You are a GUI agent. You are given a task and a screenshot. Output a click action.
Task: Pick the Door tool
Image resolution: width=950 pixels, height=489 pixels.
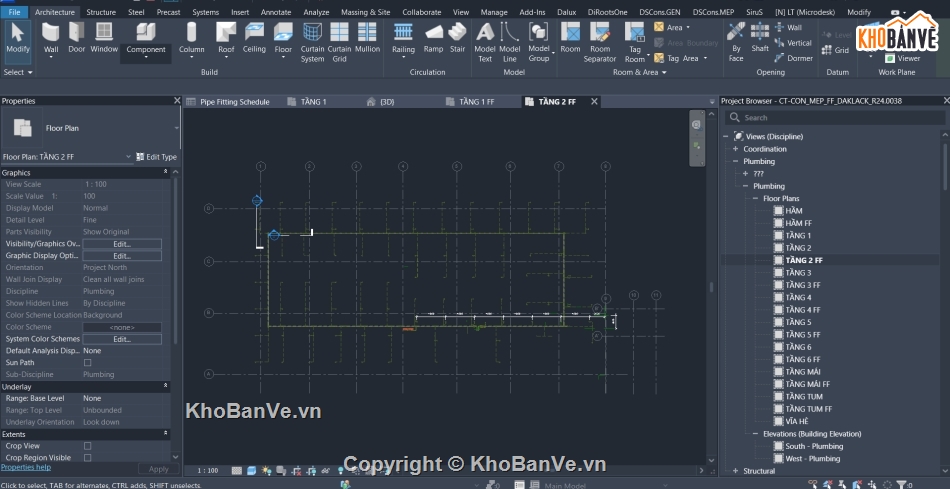tap(76, 38)
